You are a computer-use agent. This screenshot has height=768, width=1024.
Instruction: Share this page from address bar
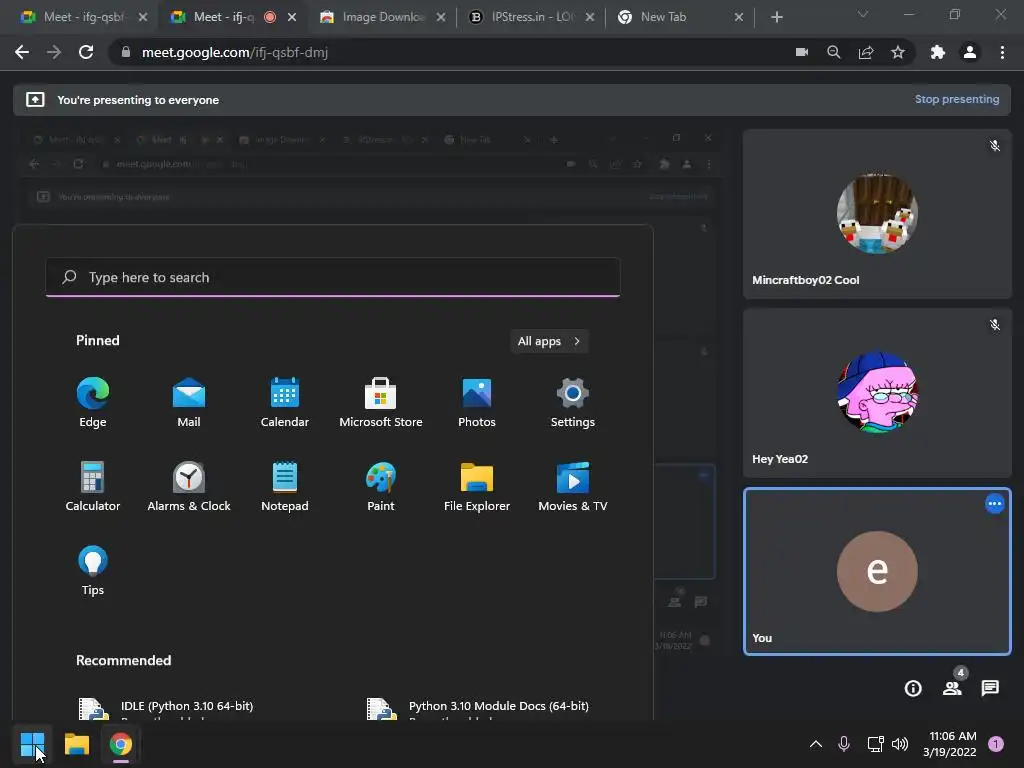[866, 52]
